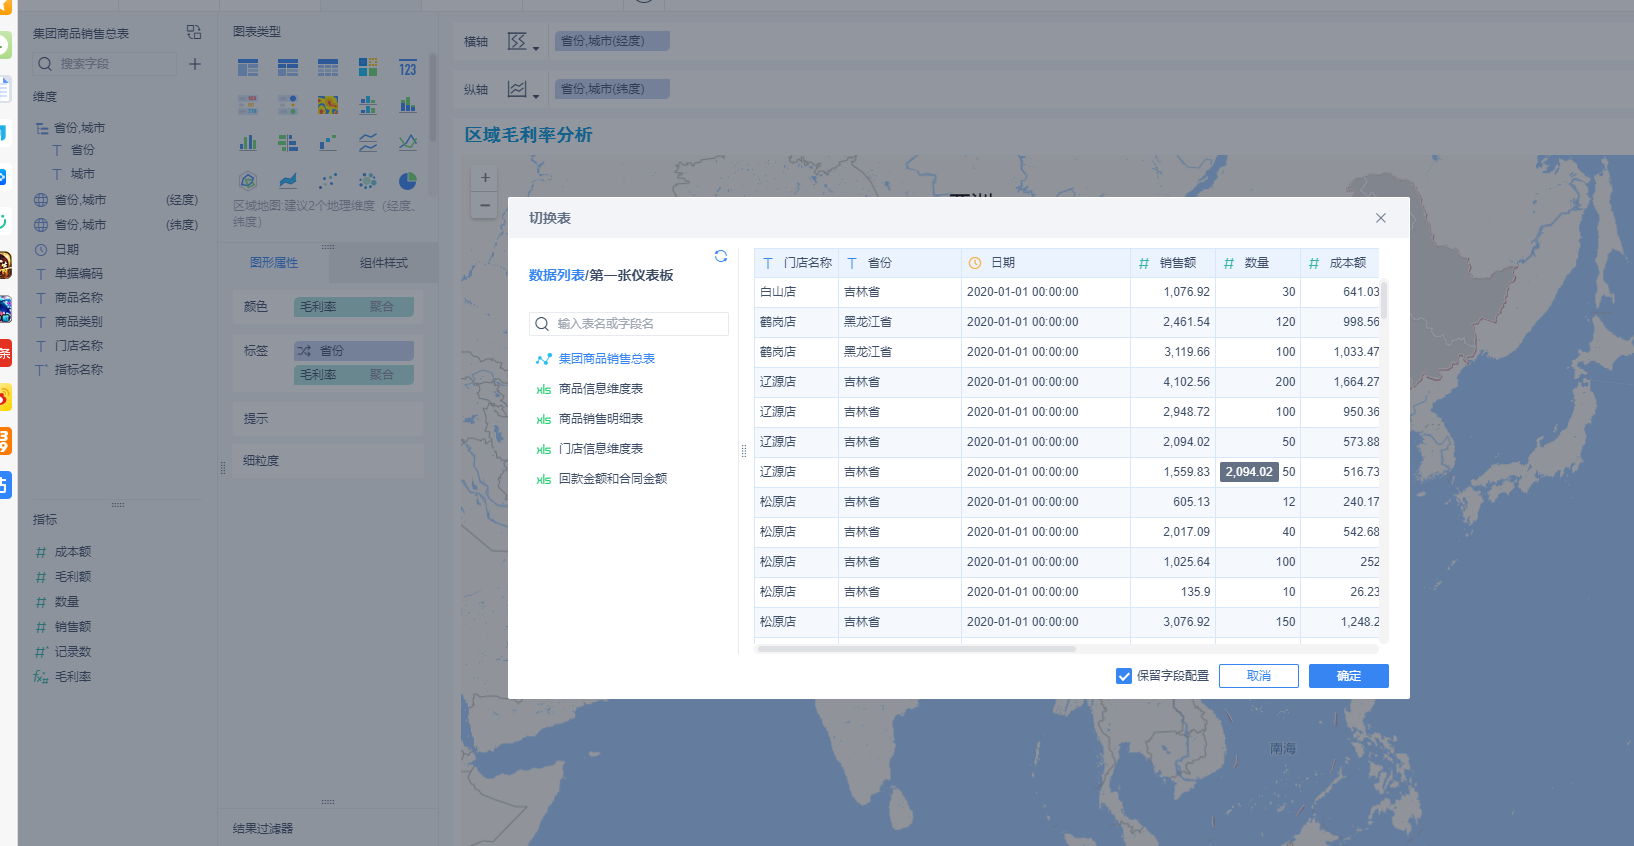Screen dimensions: 1634x846
Task: Click the 省份,城市(纬度) field on 纵轴
Action: pos(612,89)
